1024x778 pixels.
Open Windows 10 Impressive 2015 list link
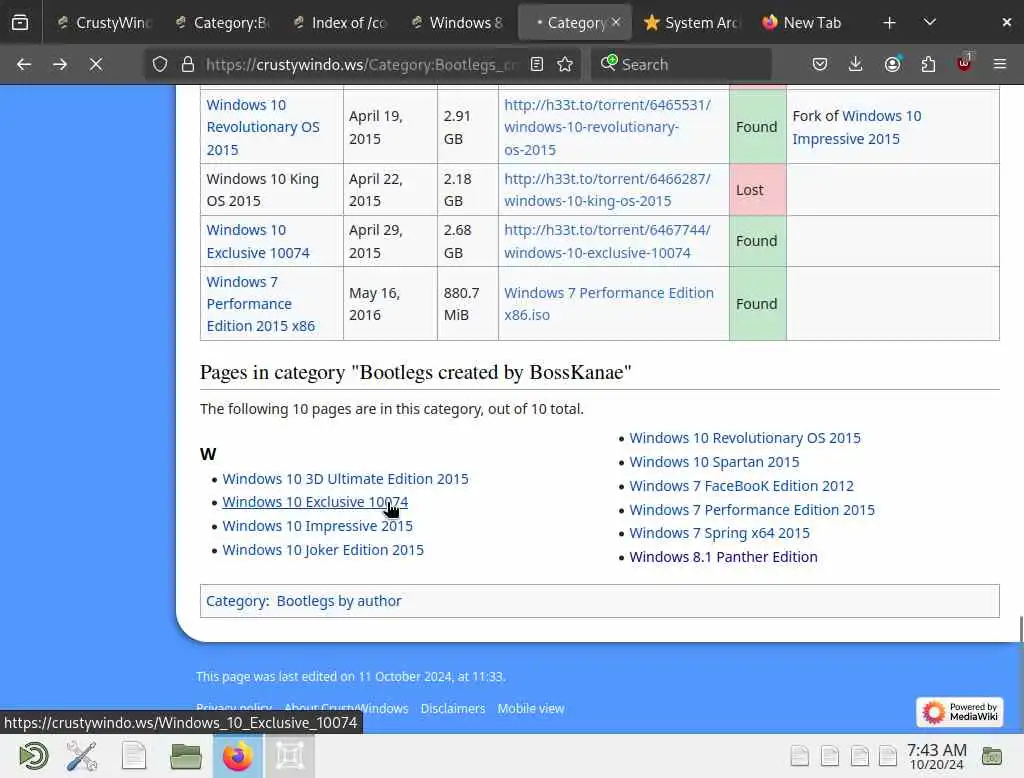(317, 526)
